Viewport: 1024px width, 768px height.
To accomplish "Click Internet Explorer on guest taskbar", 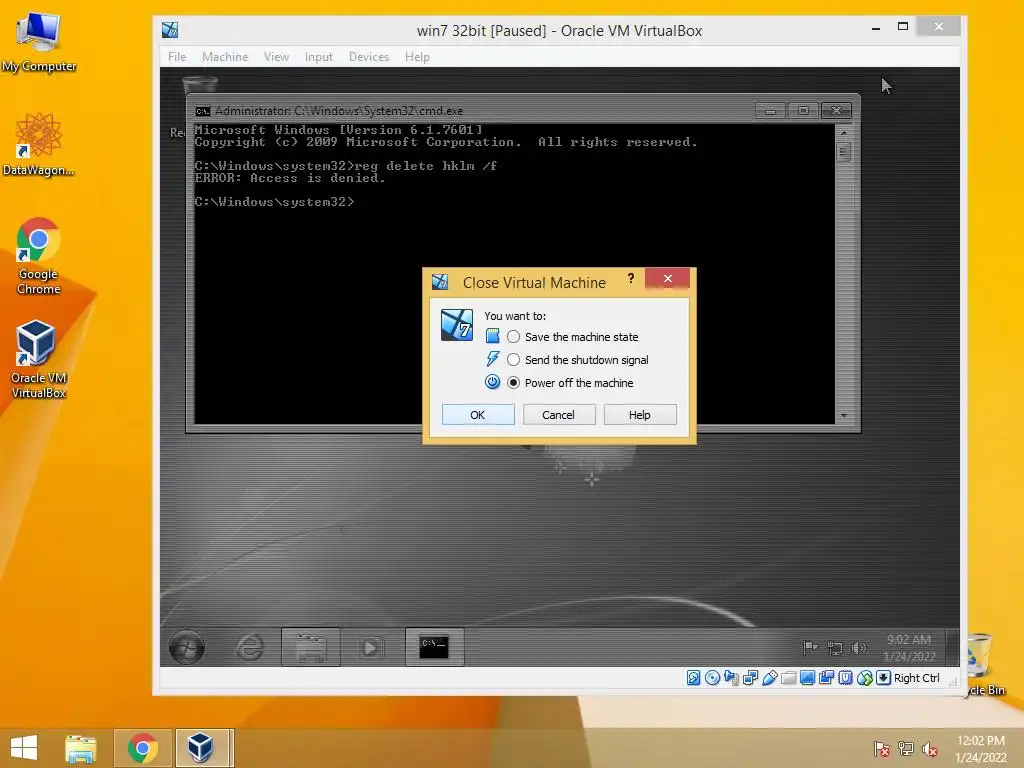I will pos(249,647).
